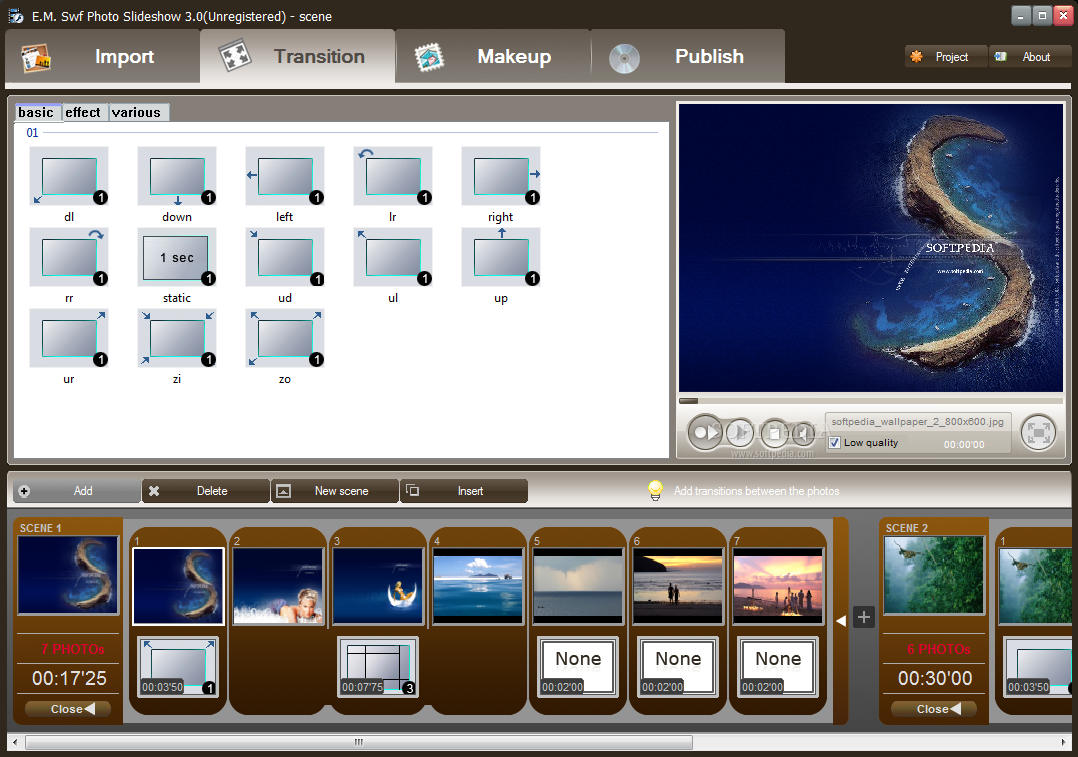1078x757 pixels.
Task: Click the softpedia_wallpaper_2_800x600.jpg filename
Action: [x=917, y=421]
